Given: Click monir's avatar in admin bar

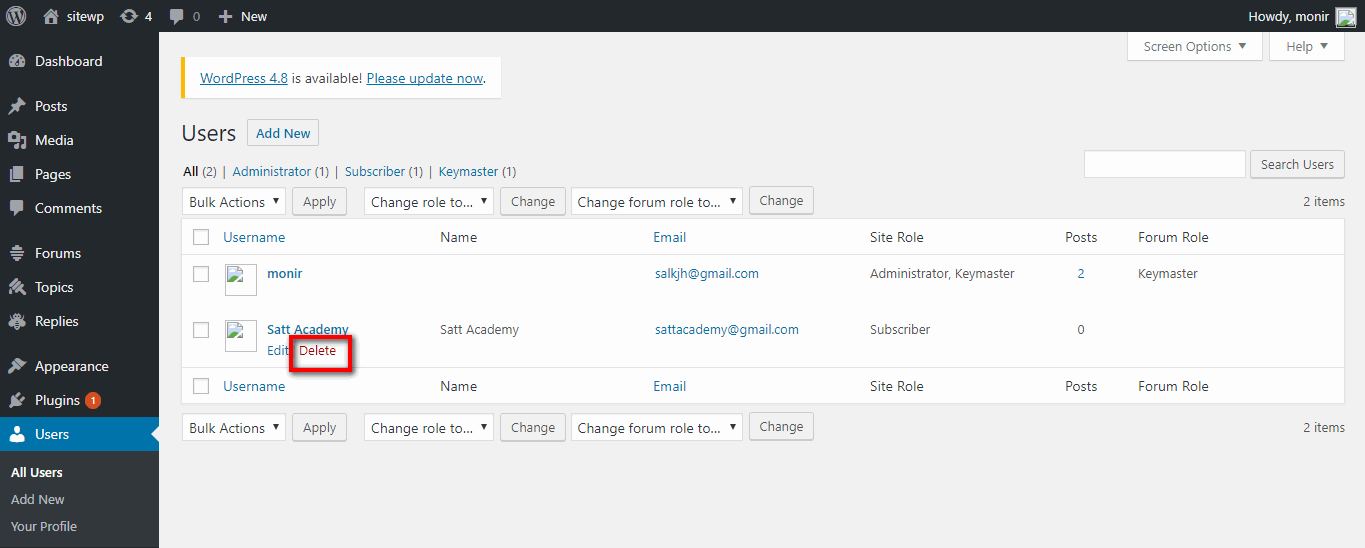Looking at the screenshot, I should coord(1346,17).
